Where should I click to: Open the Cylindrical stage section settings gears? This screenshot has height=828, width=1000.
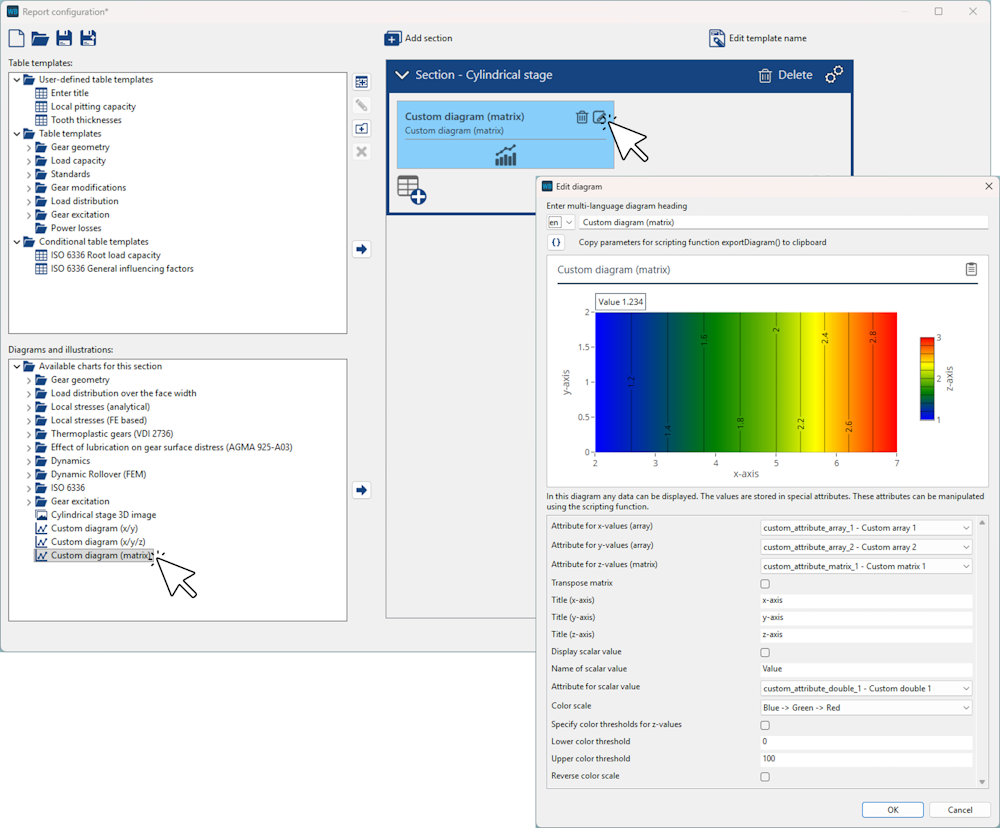pos(834,75)
